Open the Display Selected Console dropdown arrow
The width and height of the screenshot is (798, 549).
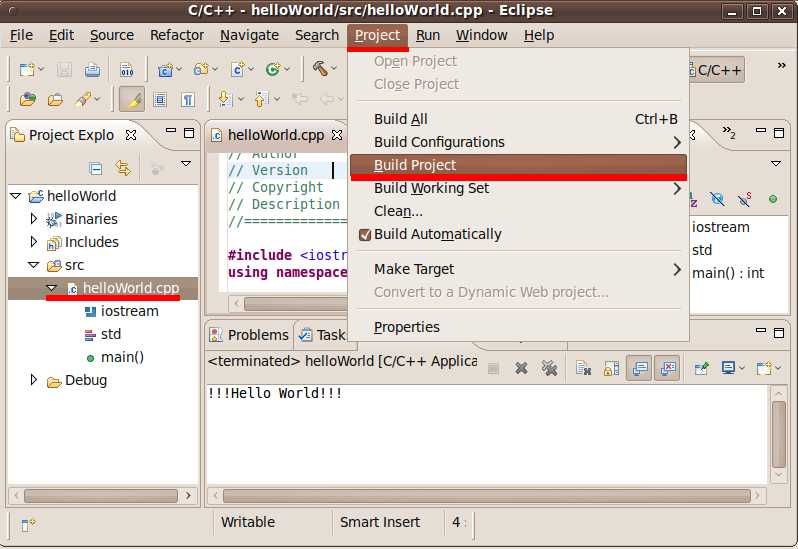coord(742,368)
